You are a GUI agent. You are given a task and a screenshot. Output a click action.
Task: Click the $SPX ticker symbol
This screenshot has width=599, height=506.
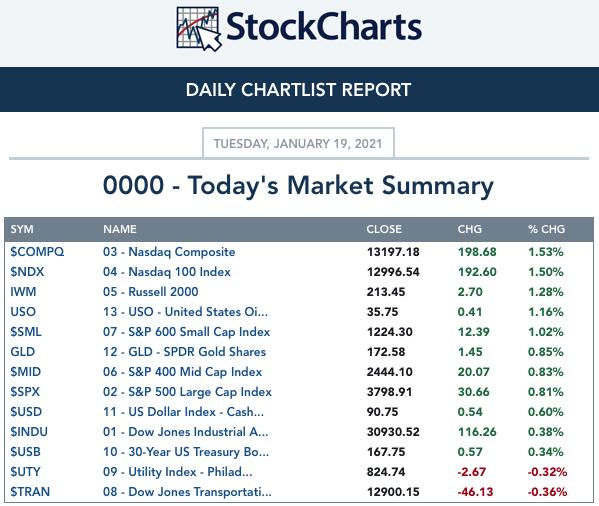click(x=25, y=392)
